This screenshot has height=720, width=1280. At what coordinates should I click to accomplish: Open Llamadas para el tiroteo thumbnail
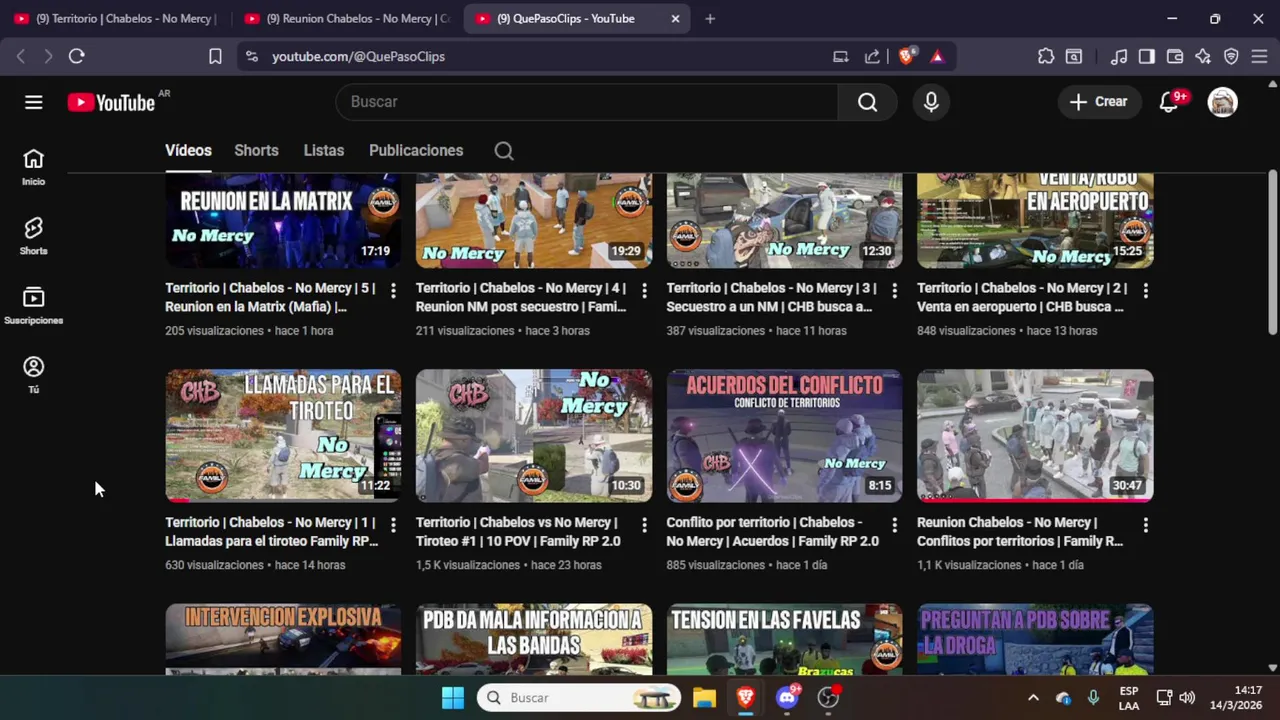[283, 436]
